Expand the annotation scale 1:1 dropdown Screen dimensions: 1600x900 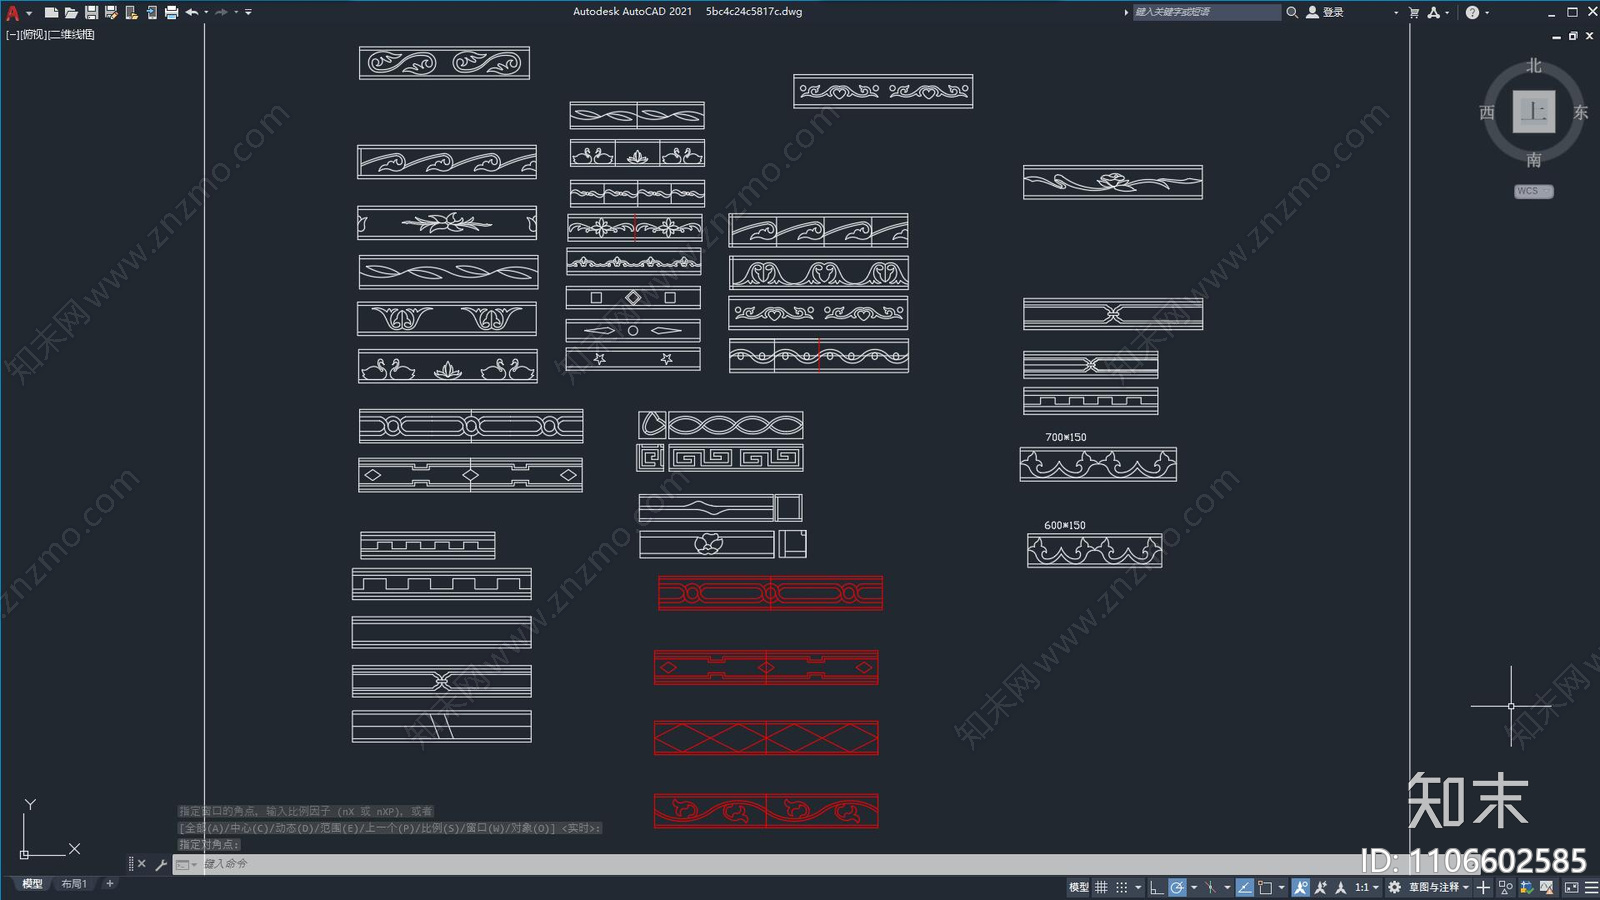point(1366,887)
